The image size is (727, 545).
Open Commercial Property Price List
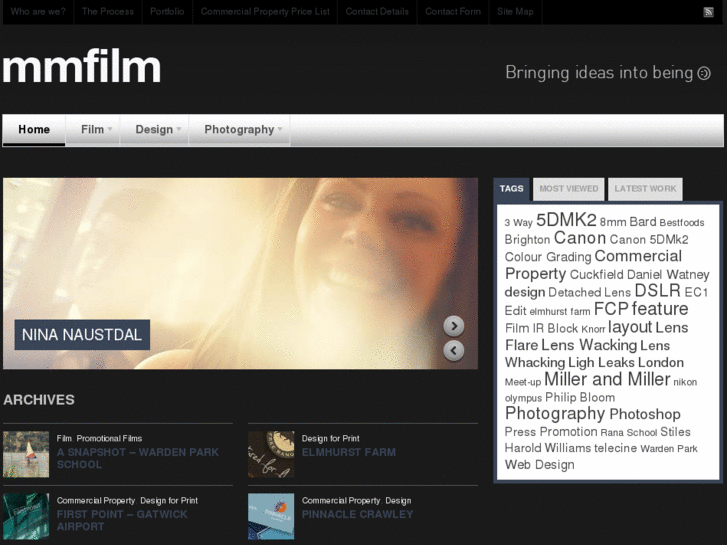coord(265,12)
